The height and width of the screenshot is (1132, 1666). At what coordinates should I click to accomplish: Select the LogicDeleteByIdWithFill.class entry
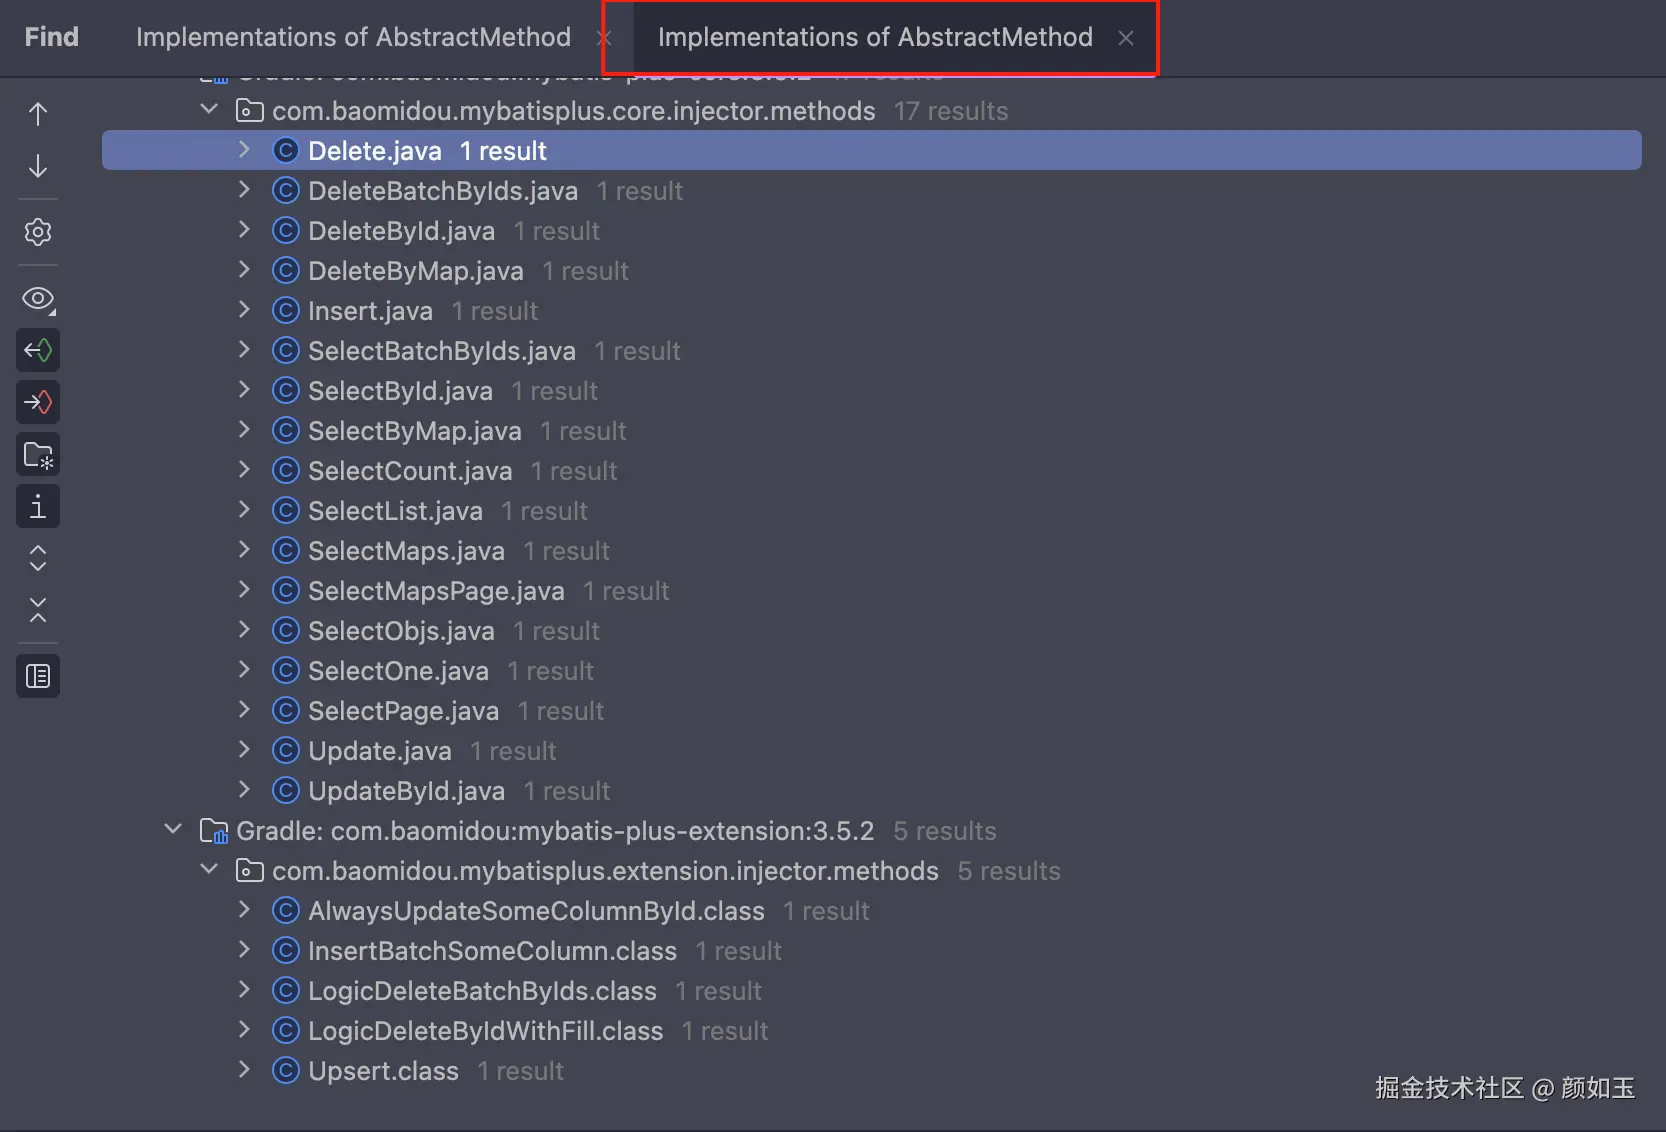click(485, 1031)
